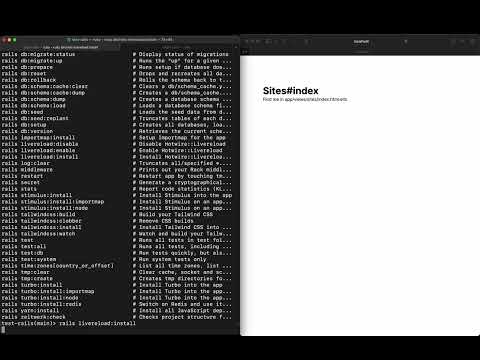Click '# Remove CSS builds' comment

[x=163, y=221]
